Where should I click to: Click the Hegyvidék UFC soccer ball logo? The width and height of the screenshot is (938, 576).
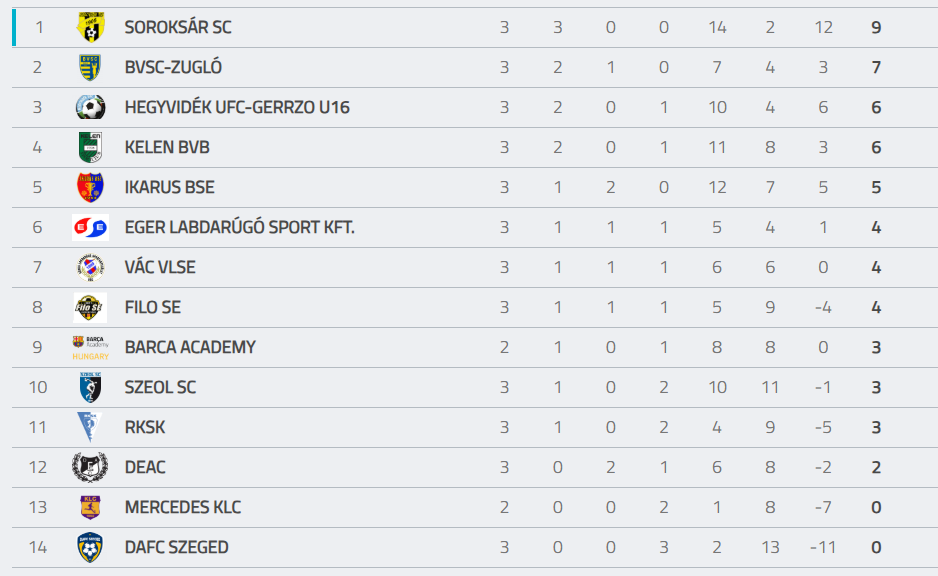90,107
